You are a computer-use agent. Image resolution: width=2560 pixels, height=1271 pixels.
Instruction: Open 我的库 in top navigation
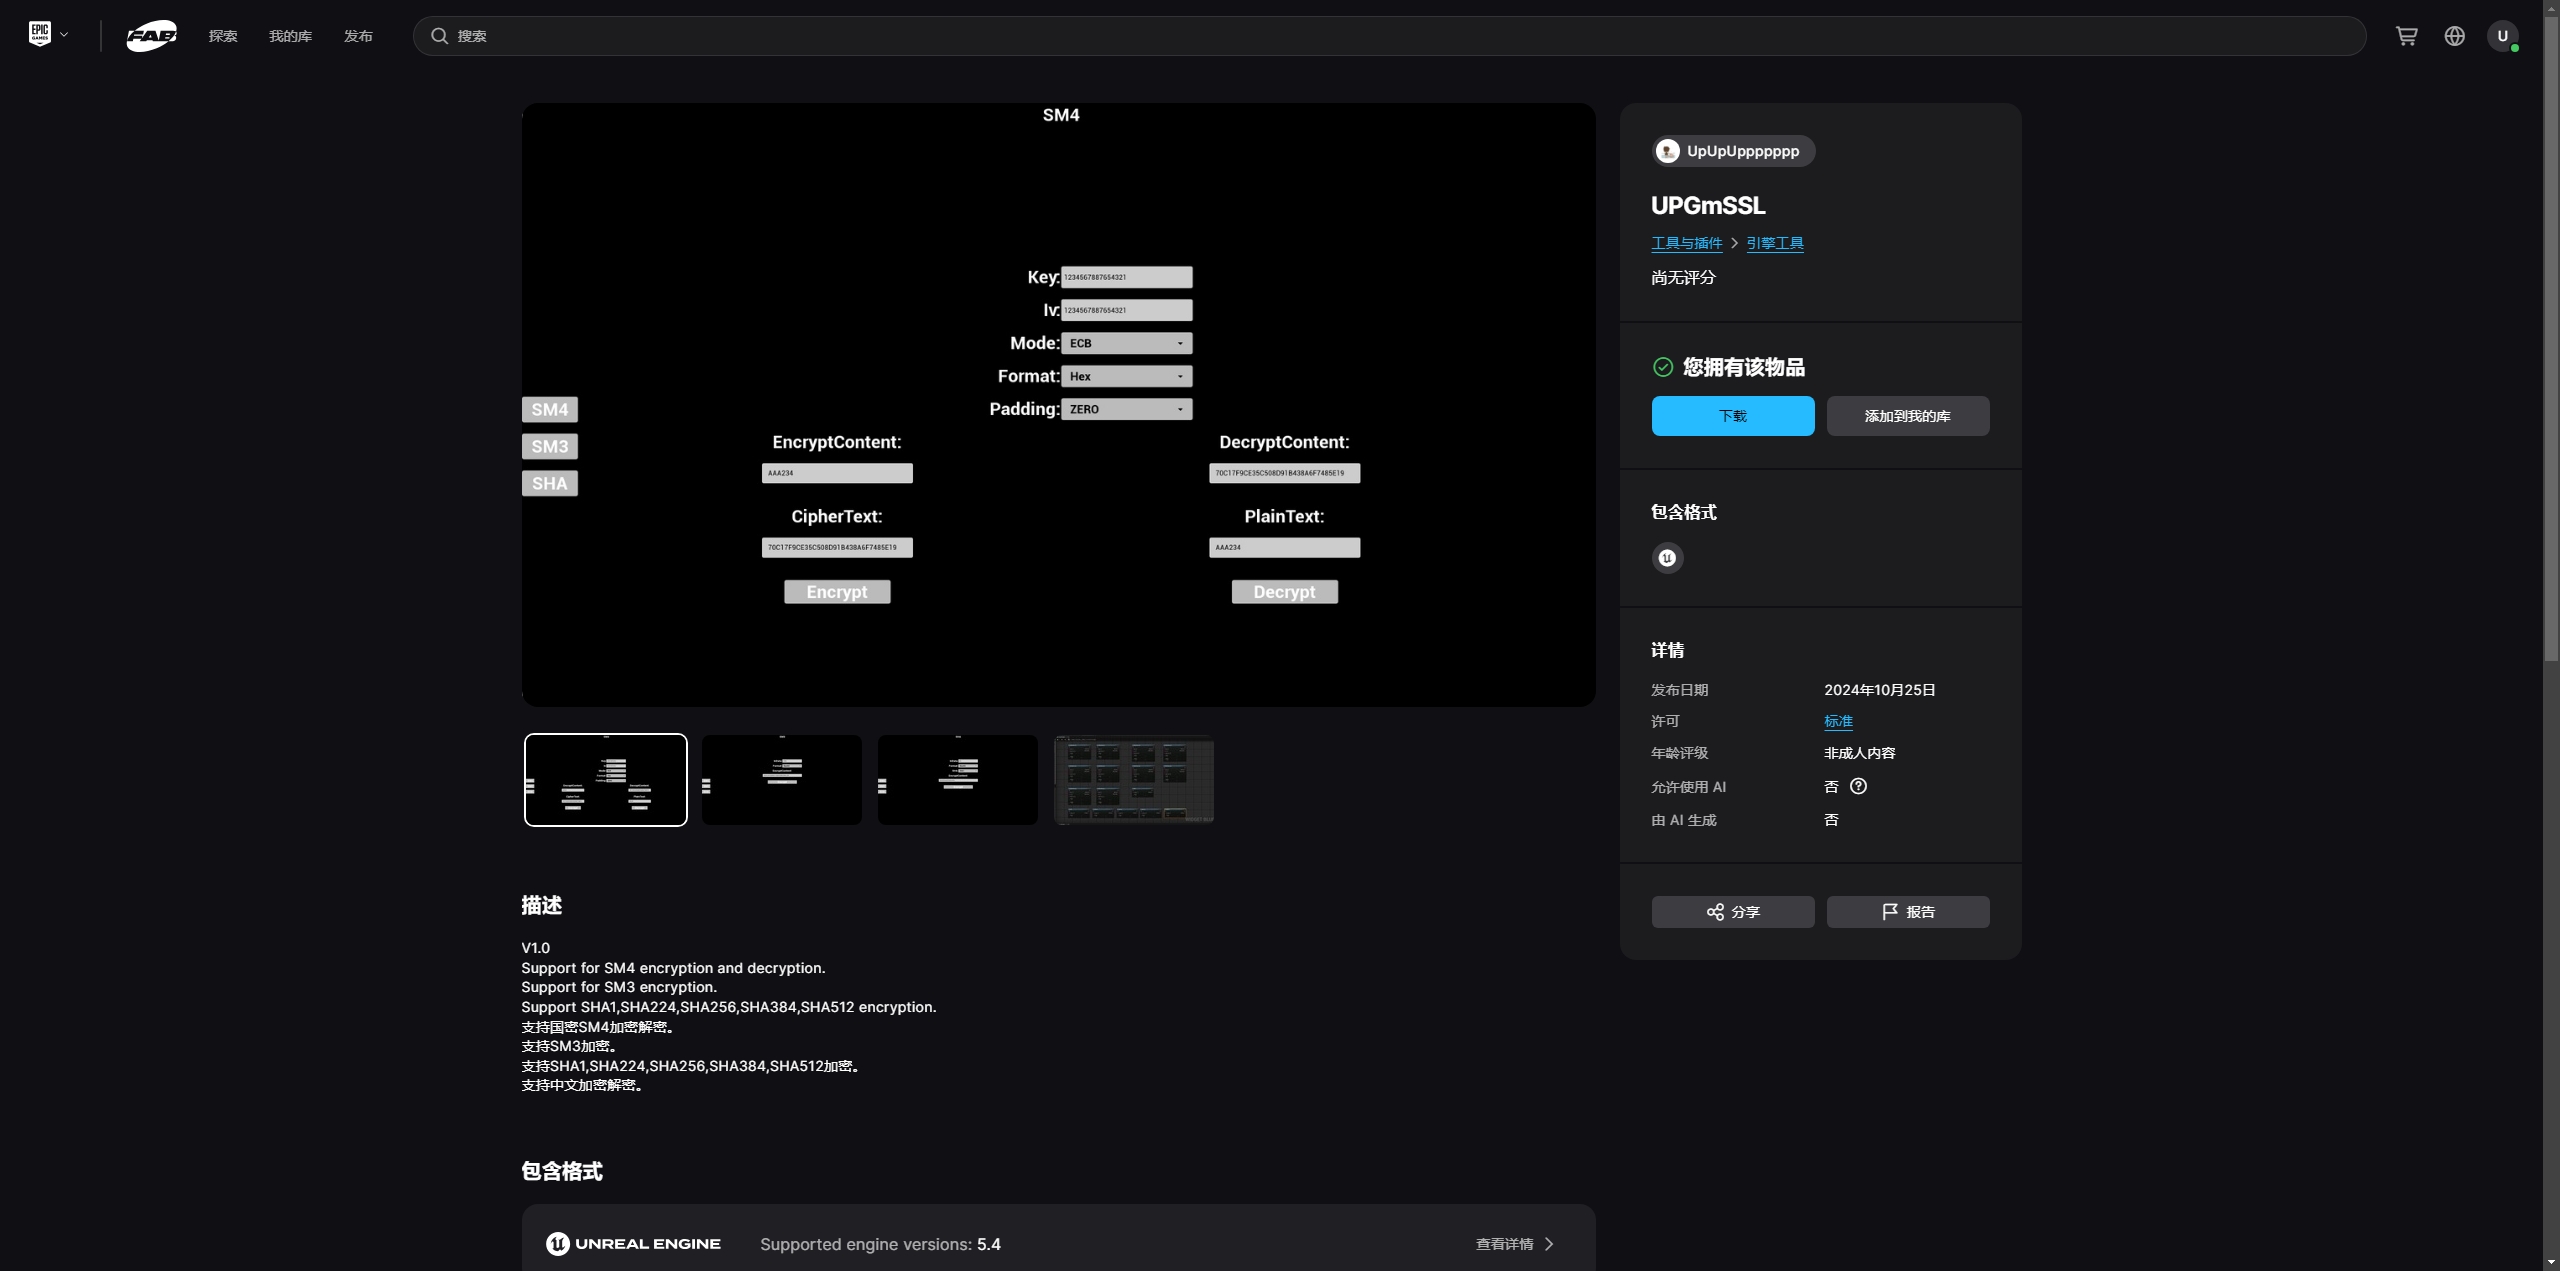(x=290, y=36)
